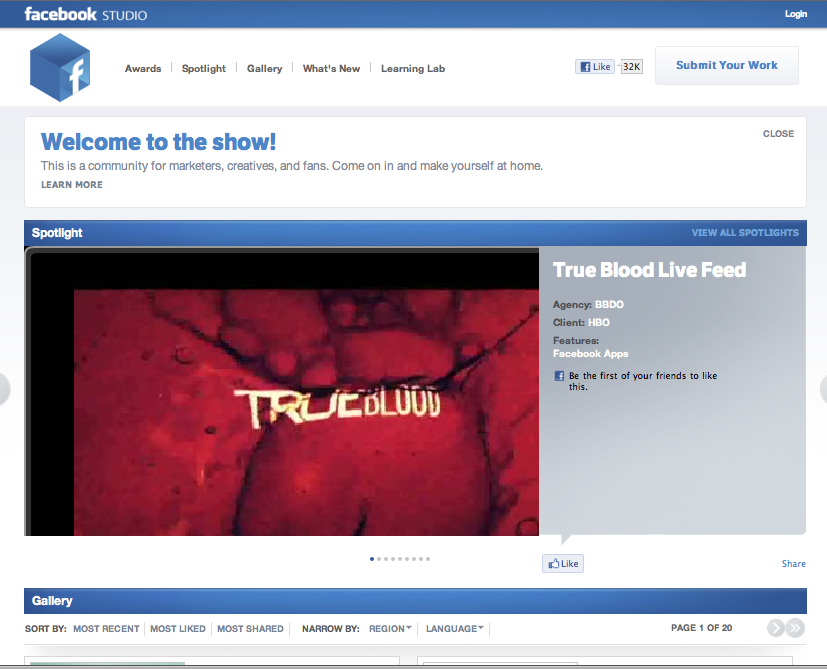Click the blue Facebook Studio cube logo
This screenshot has height=669, width=827.
60,68
